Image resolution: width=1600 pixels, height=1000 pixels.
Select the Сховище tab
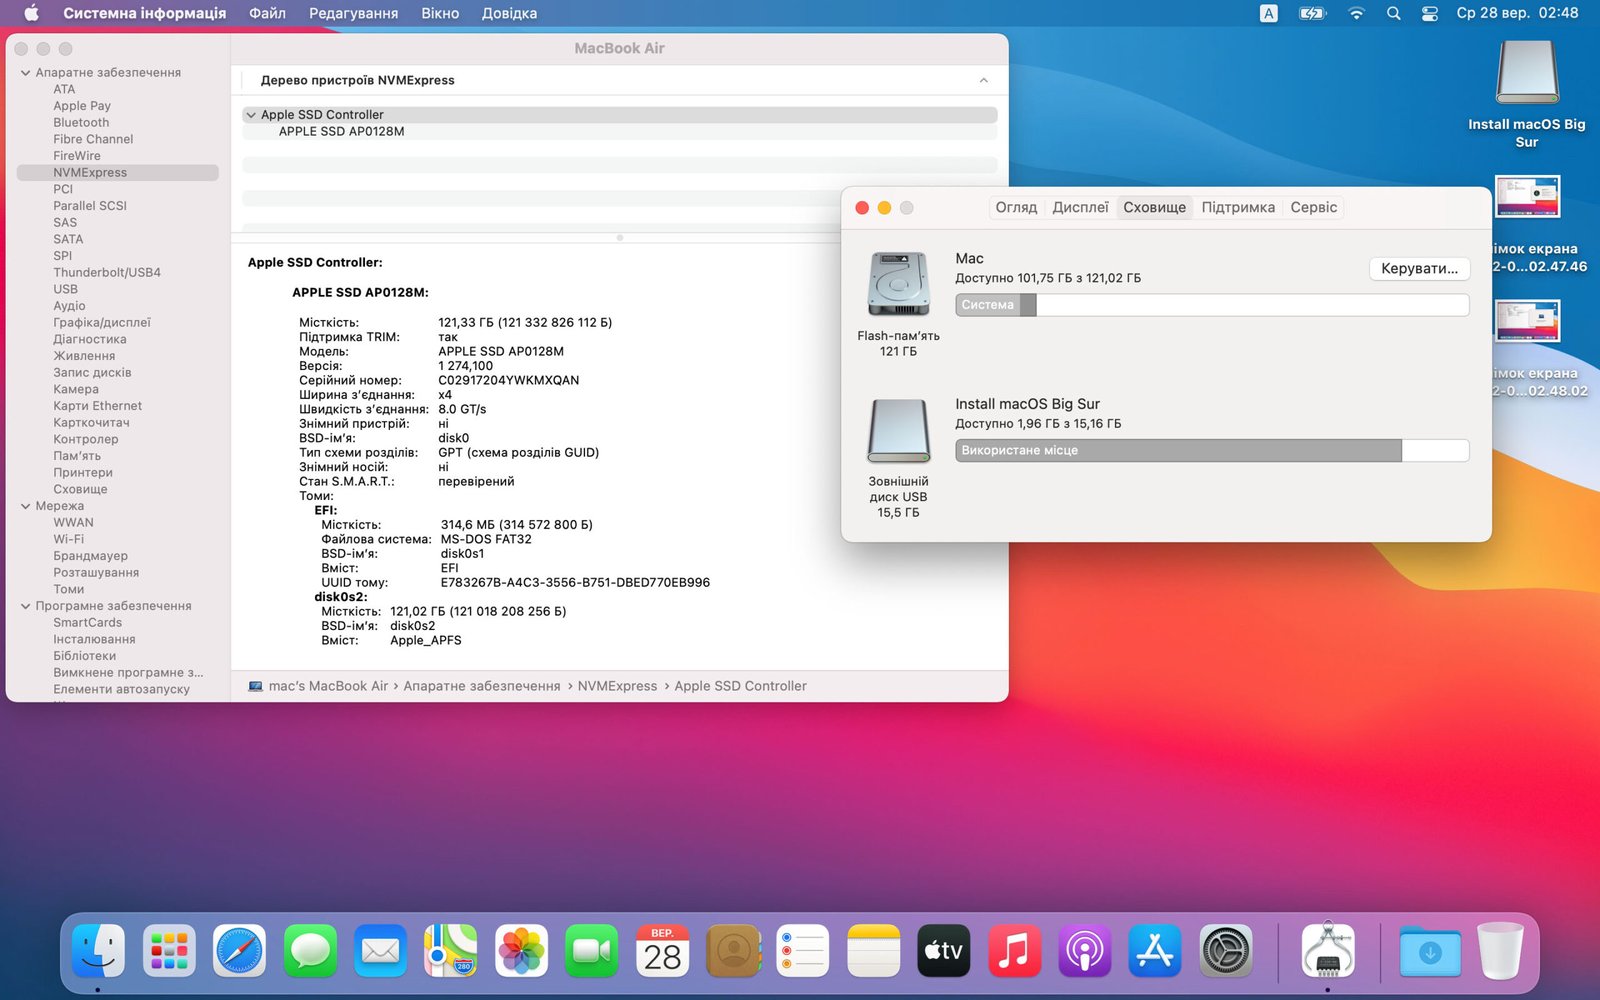1155,207
